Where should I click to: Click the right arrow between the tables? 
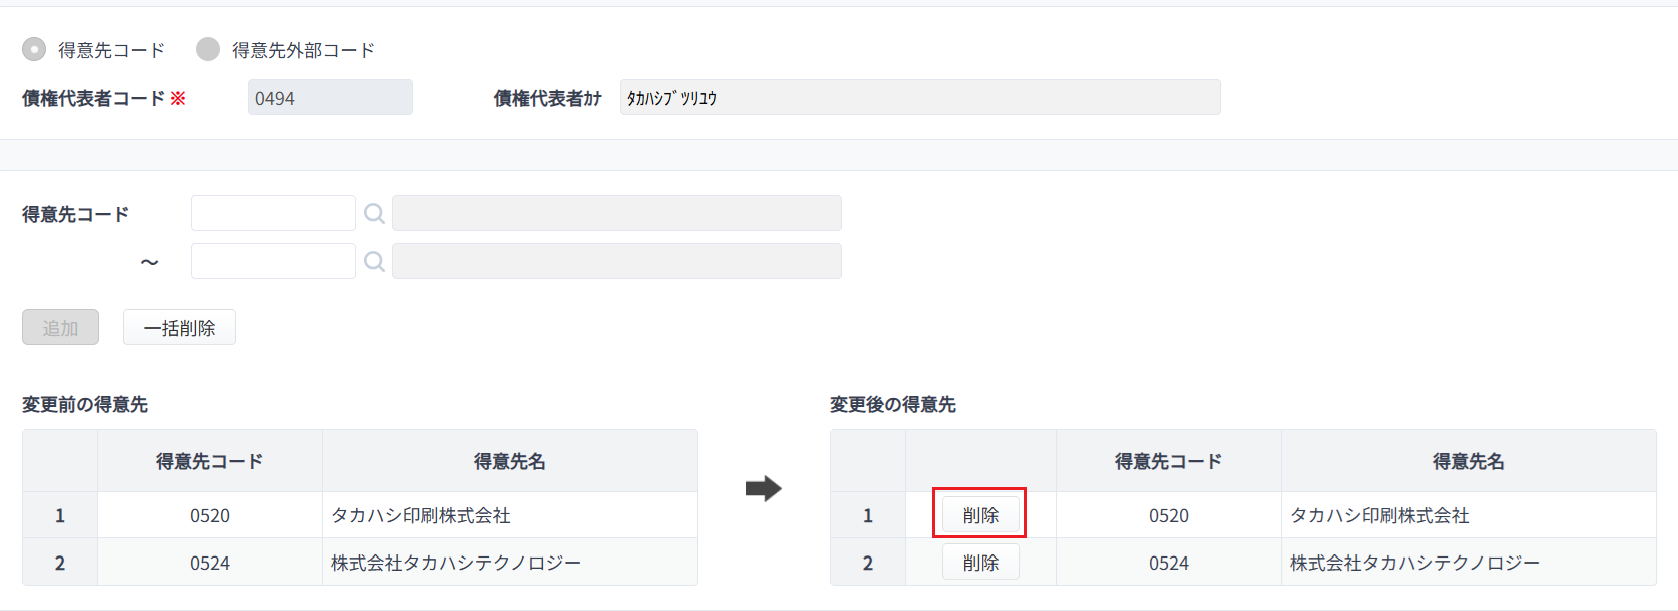click(x=764, y=489)
